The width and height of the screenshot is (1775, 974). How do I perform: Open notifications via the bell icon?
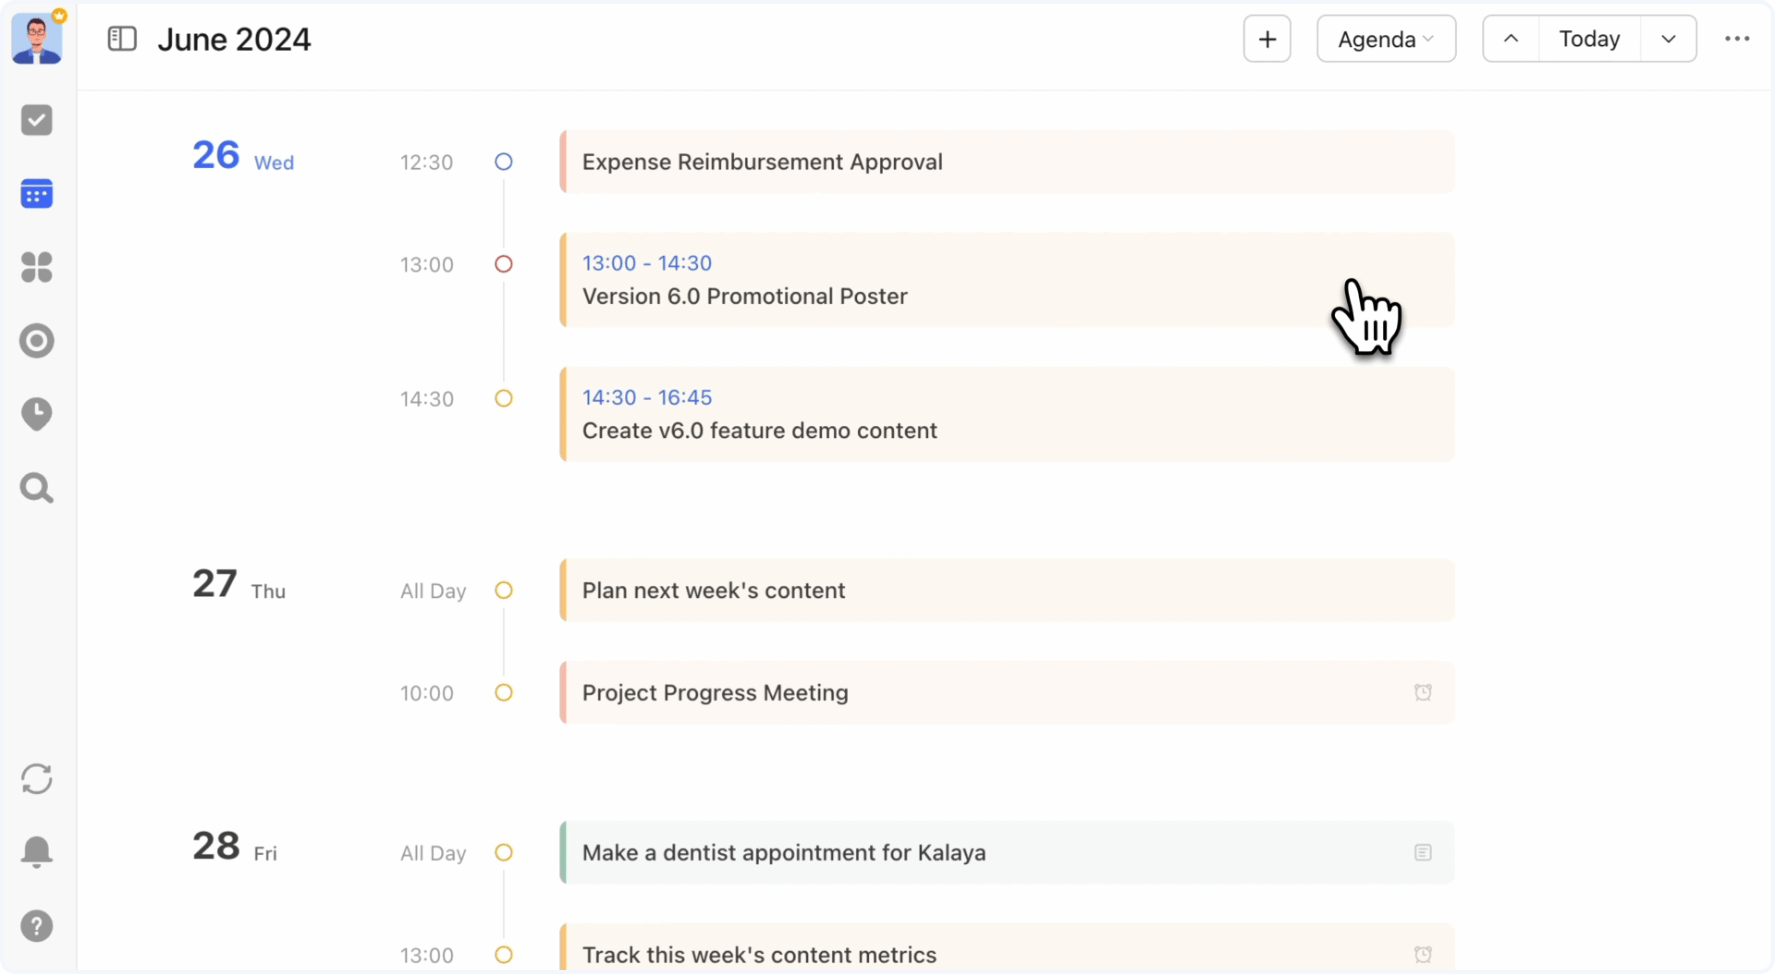point(36,852)
